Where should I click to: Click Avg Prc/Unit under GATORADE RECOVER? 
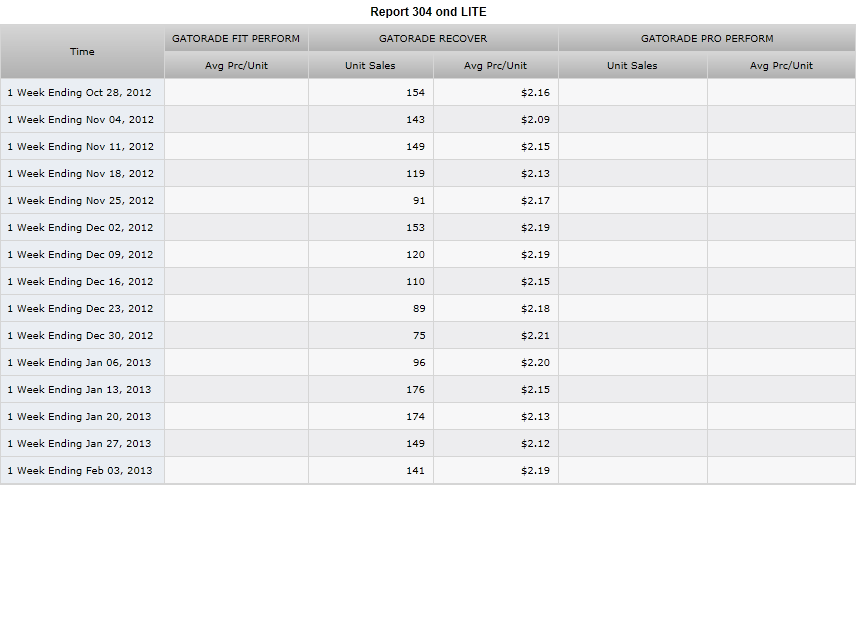(x=495, y=66)
